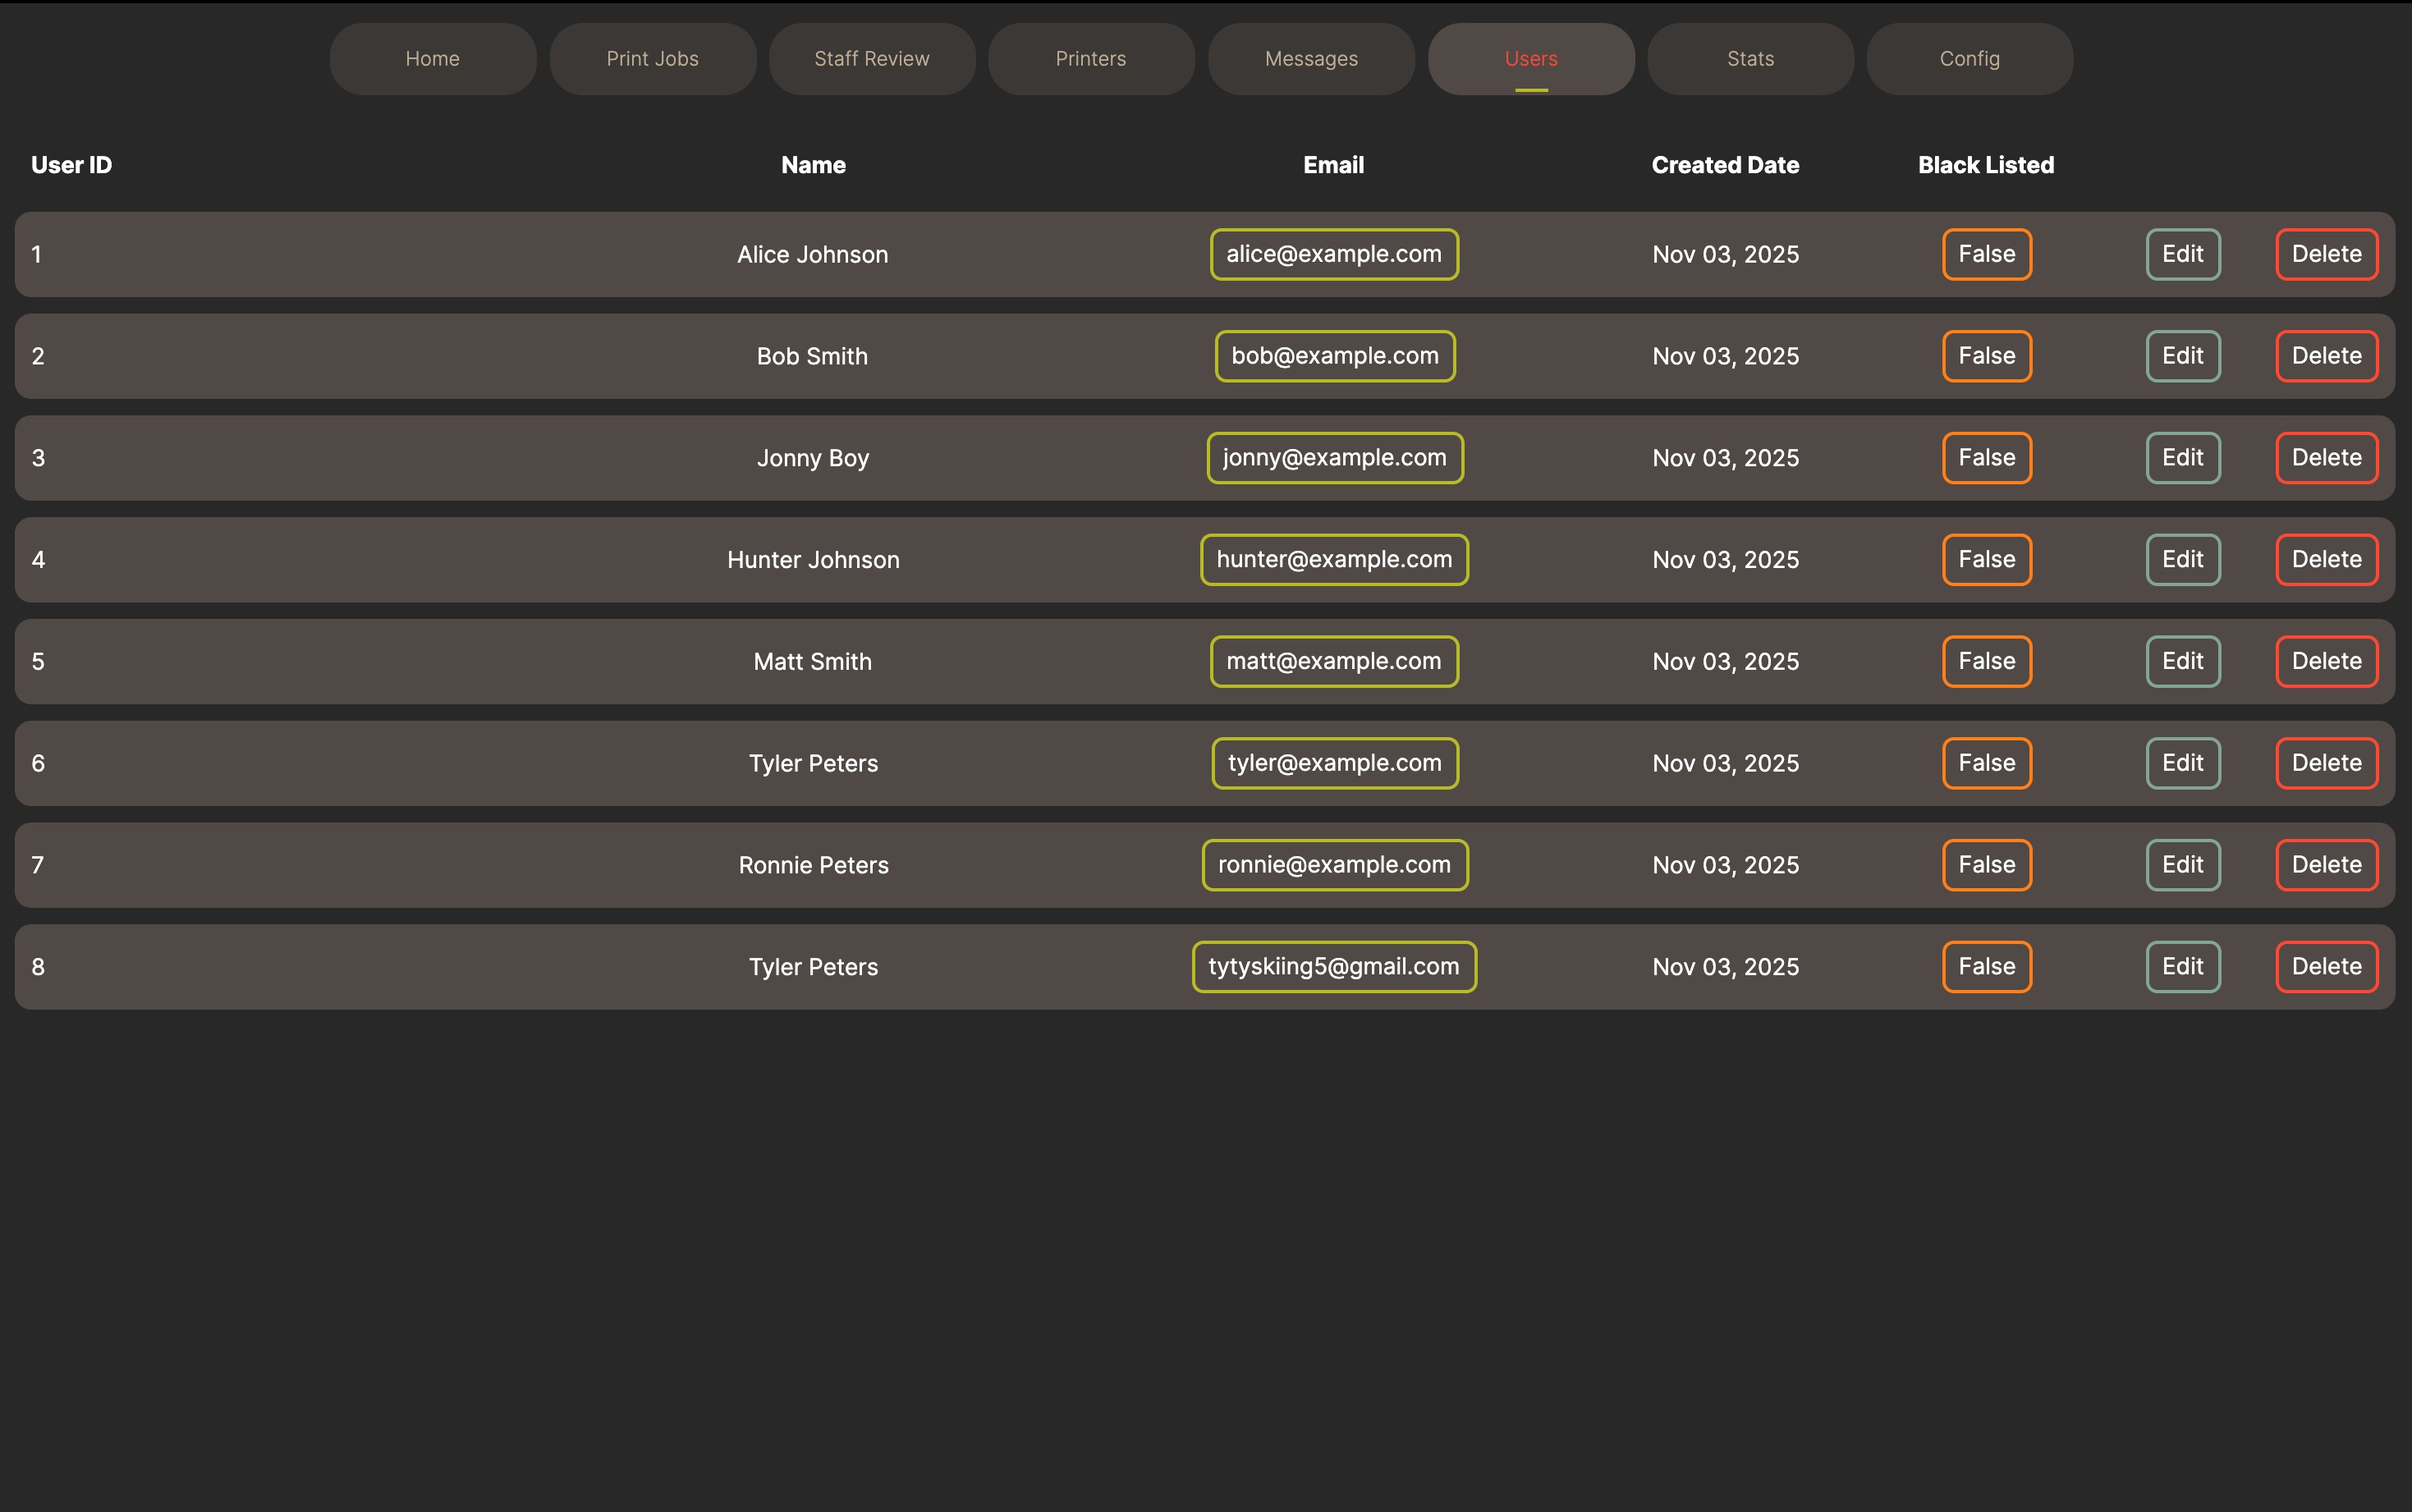Navigate to Staff Review
Screen dimensions: 2412x1512
(871, 58)
